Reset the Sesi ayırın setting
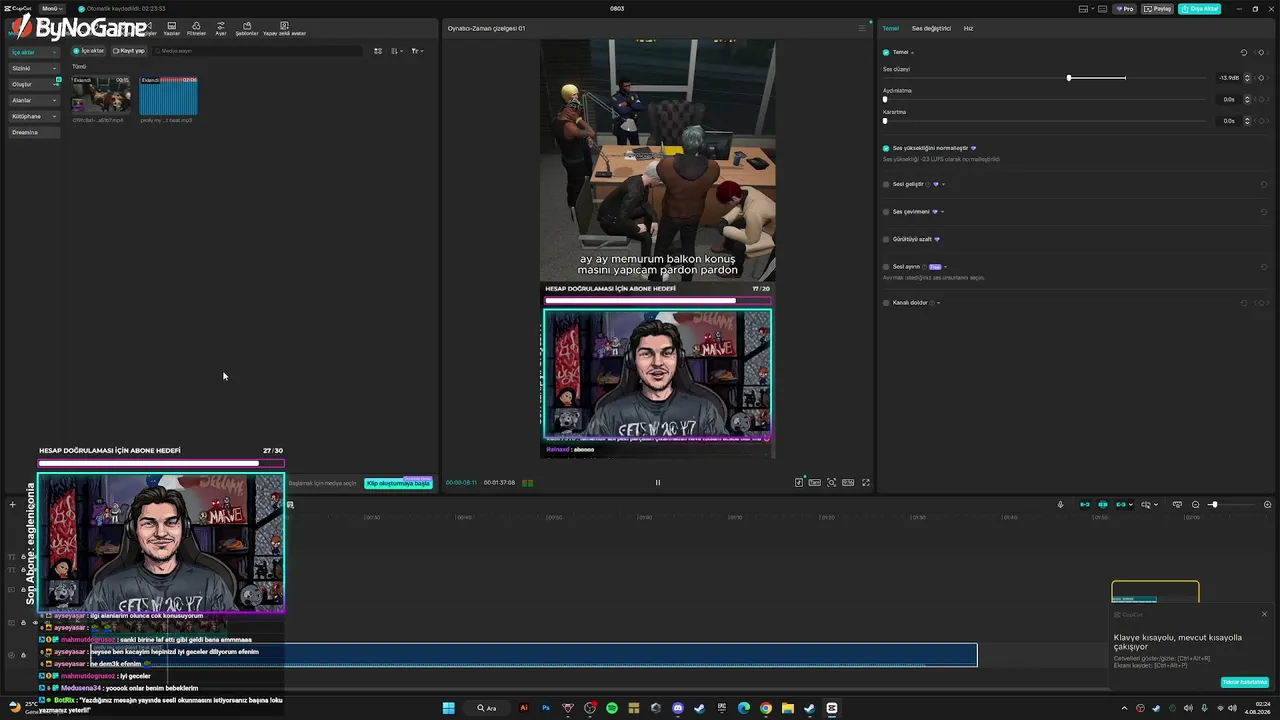The height and width of the screenshot is (720, 1280). (x=1264, y=267)
